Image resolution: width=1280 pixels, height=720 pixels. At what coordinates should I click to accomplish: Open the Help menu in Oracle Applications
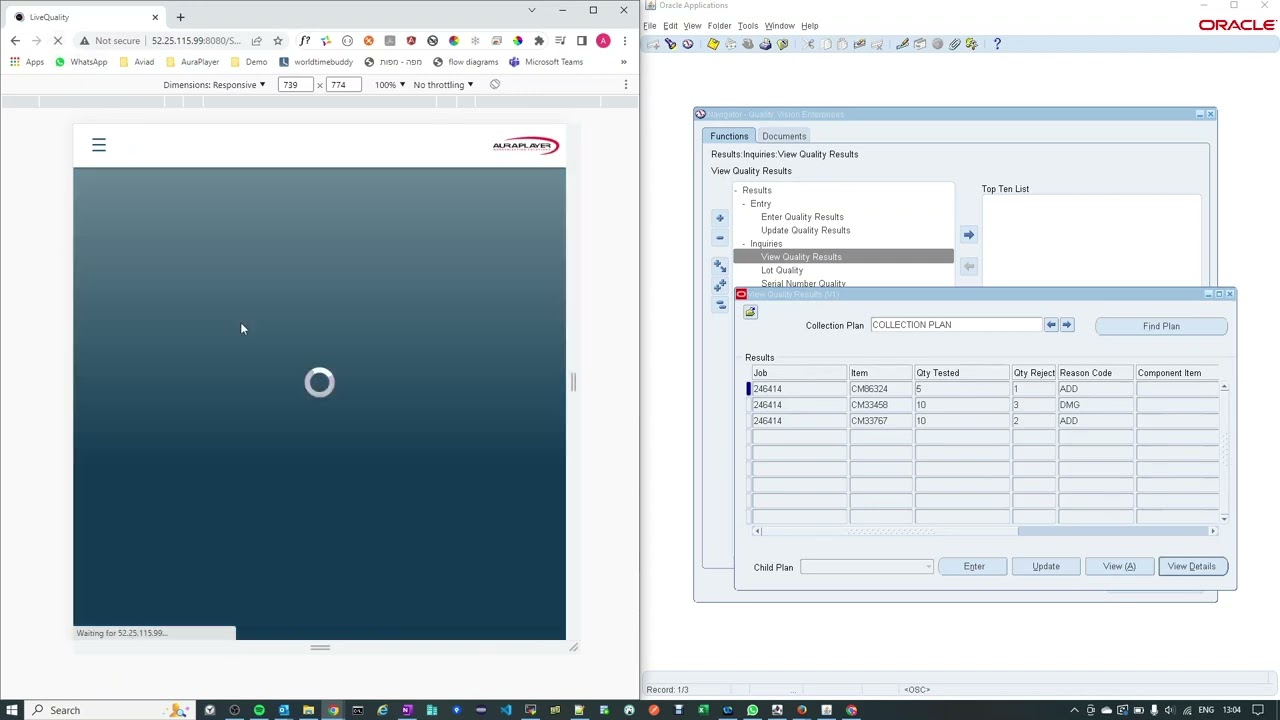(x=809, y=26)
